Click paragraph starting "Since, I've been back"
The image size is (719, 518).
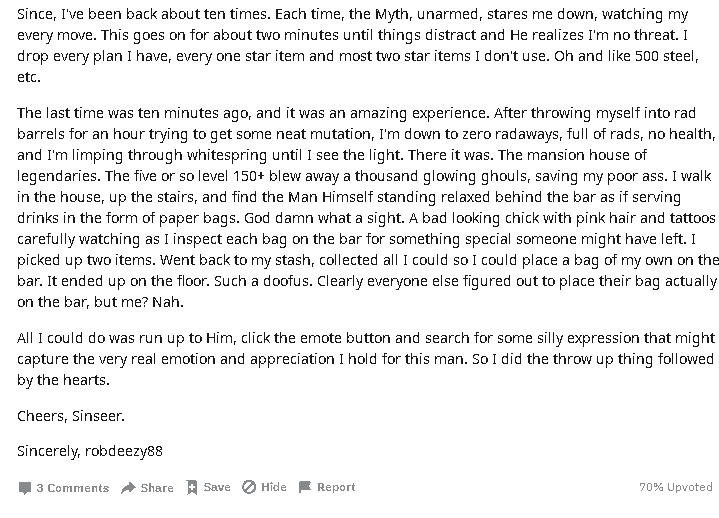(x=358, y=45)
